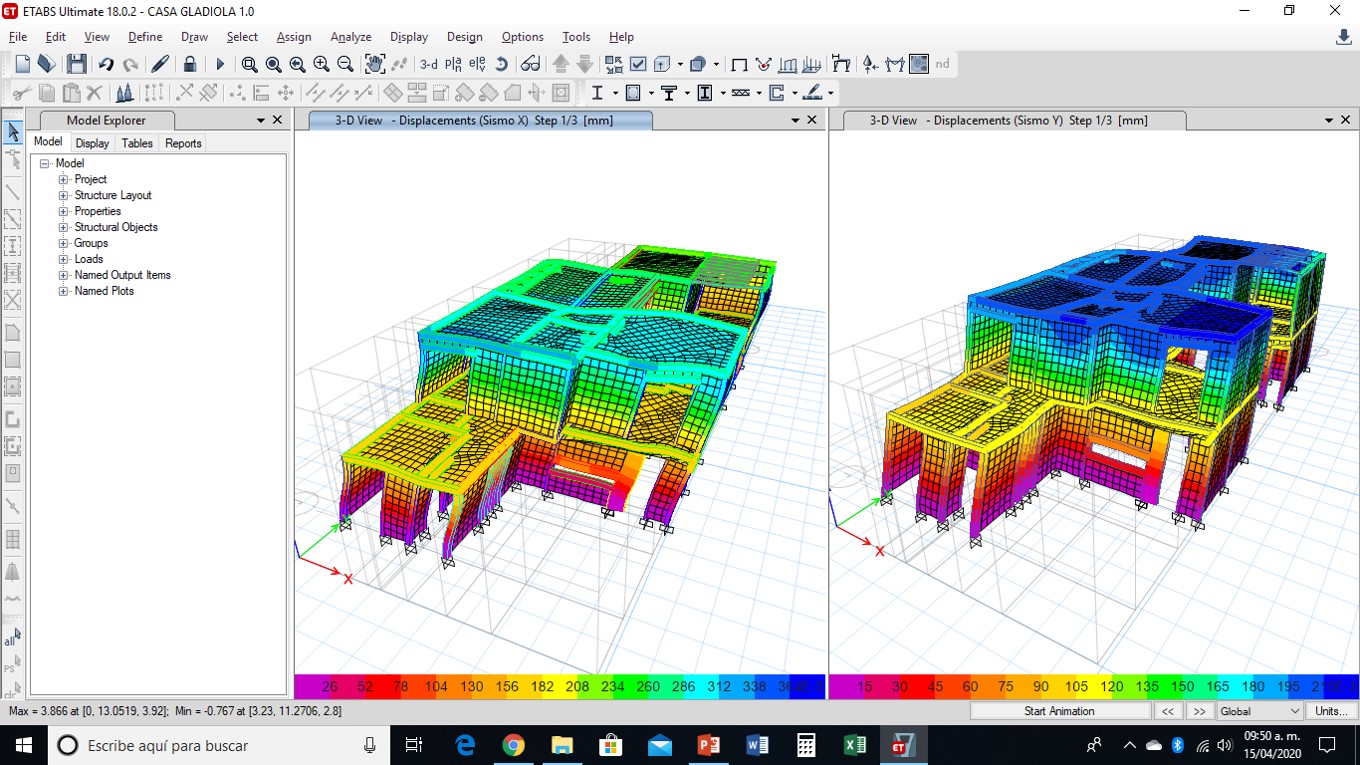Toggle the Set Display Options checkmark icon
The image size is (1360, 765).
[638, 64]
